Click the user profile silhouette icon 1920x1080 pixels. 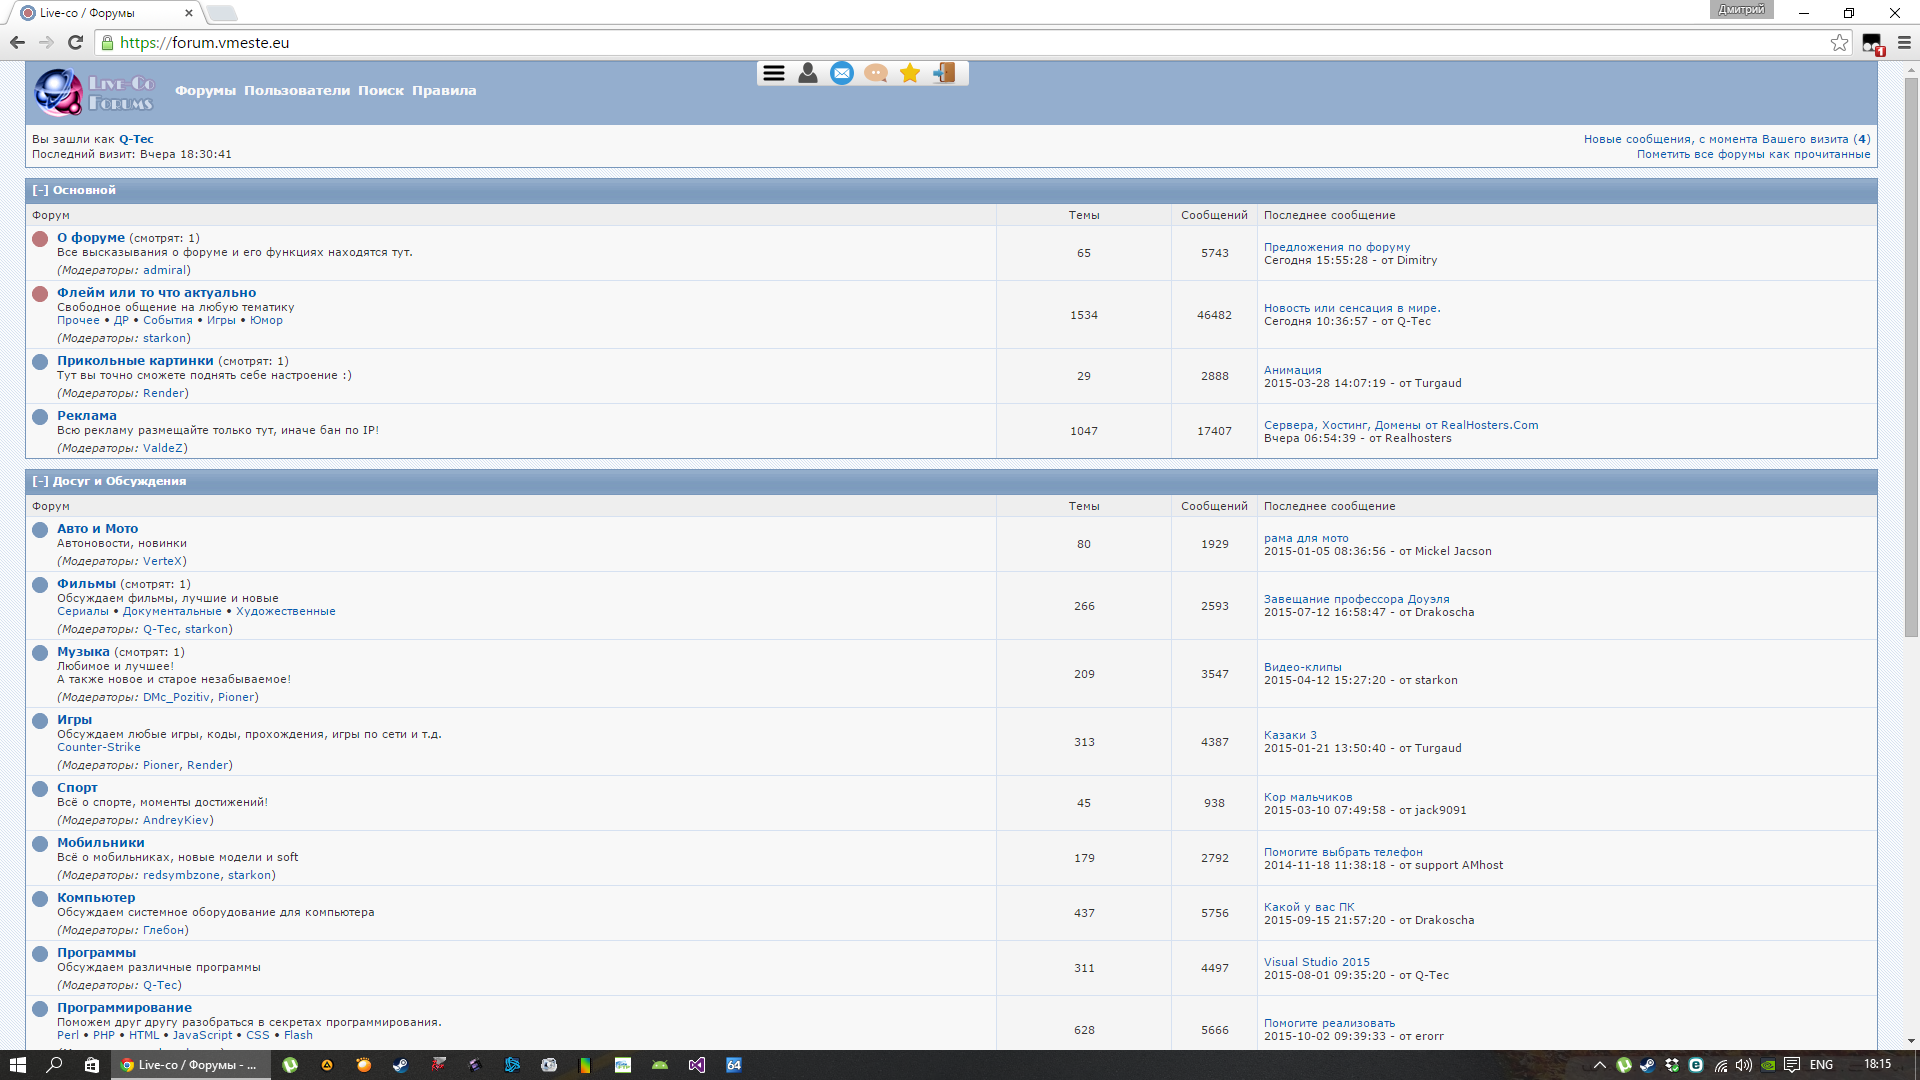808,73
